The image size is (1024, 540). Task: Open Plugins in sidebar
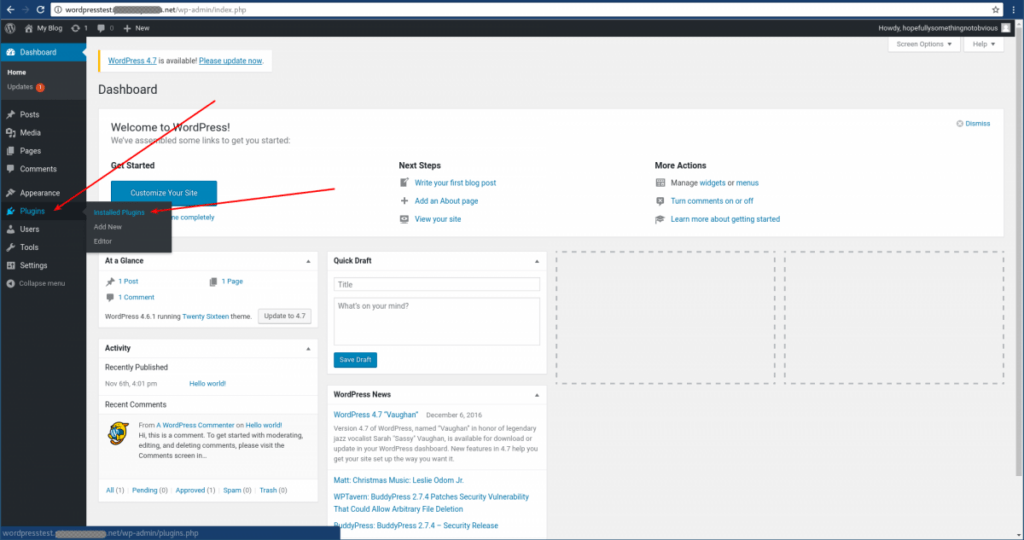point(43,211)
